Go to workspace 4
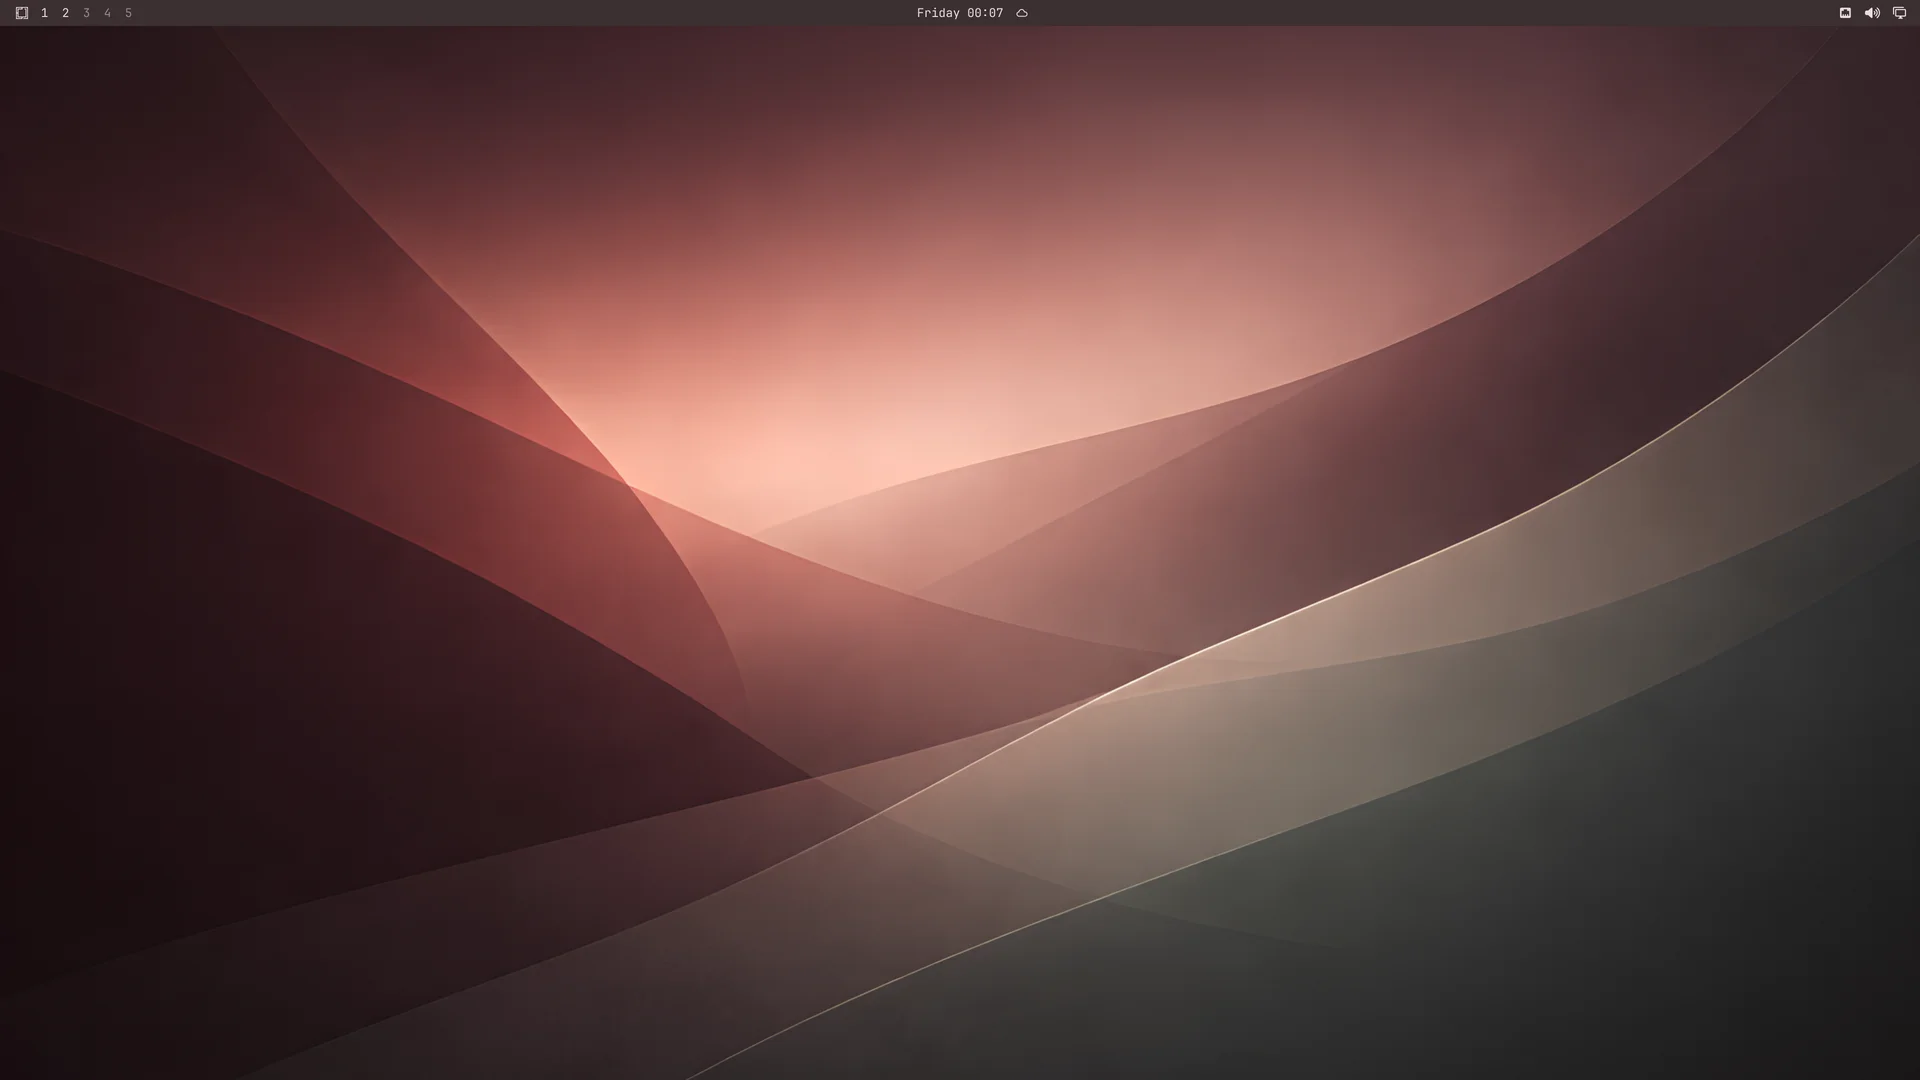The image size is (1920, 1080). (x=107, y=13)
